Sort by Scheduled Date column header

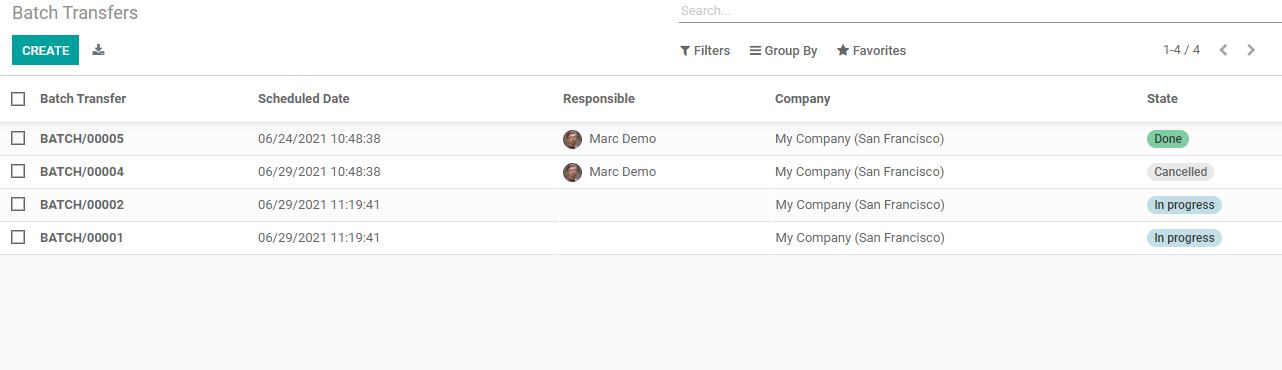(304, 99)
